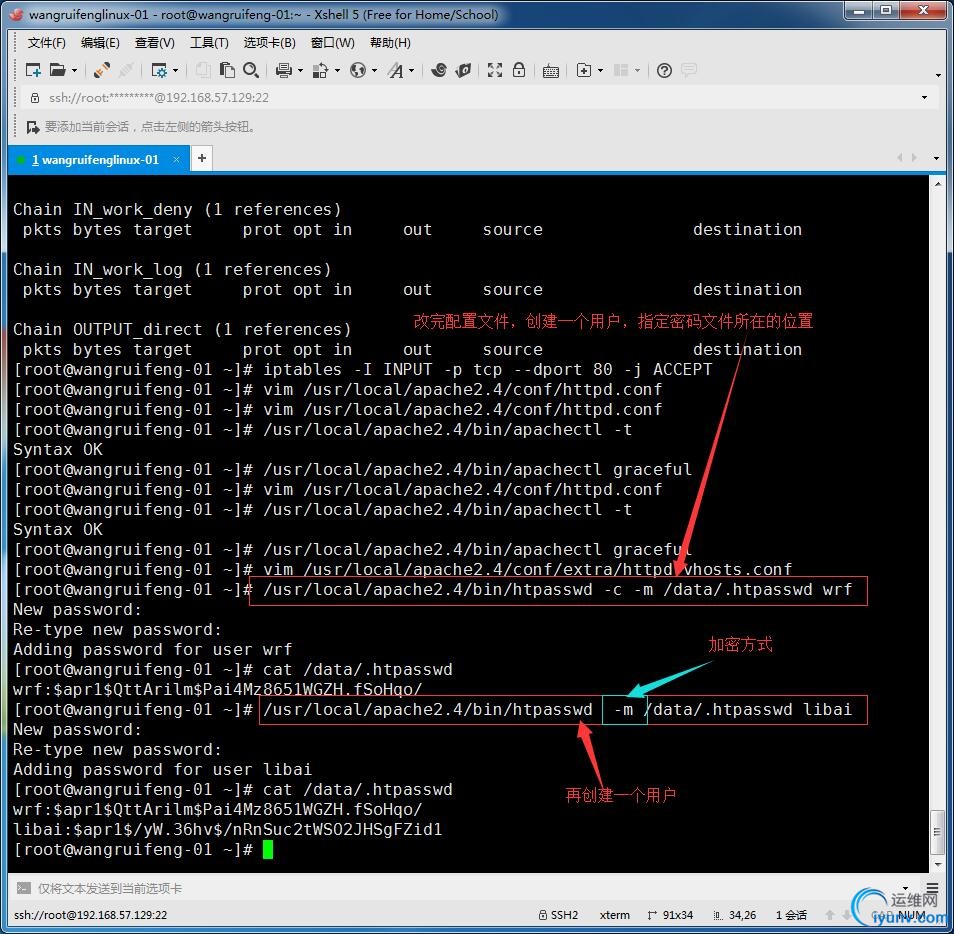This screenshot has width=954, height=934.
Task: Click xterm in the status bar
Action: click(x=615, y=915)
